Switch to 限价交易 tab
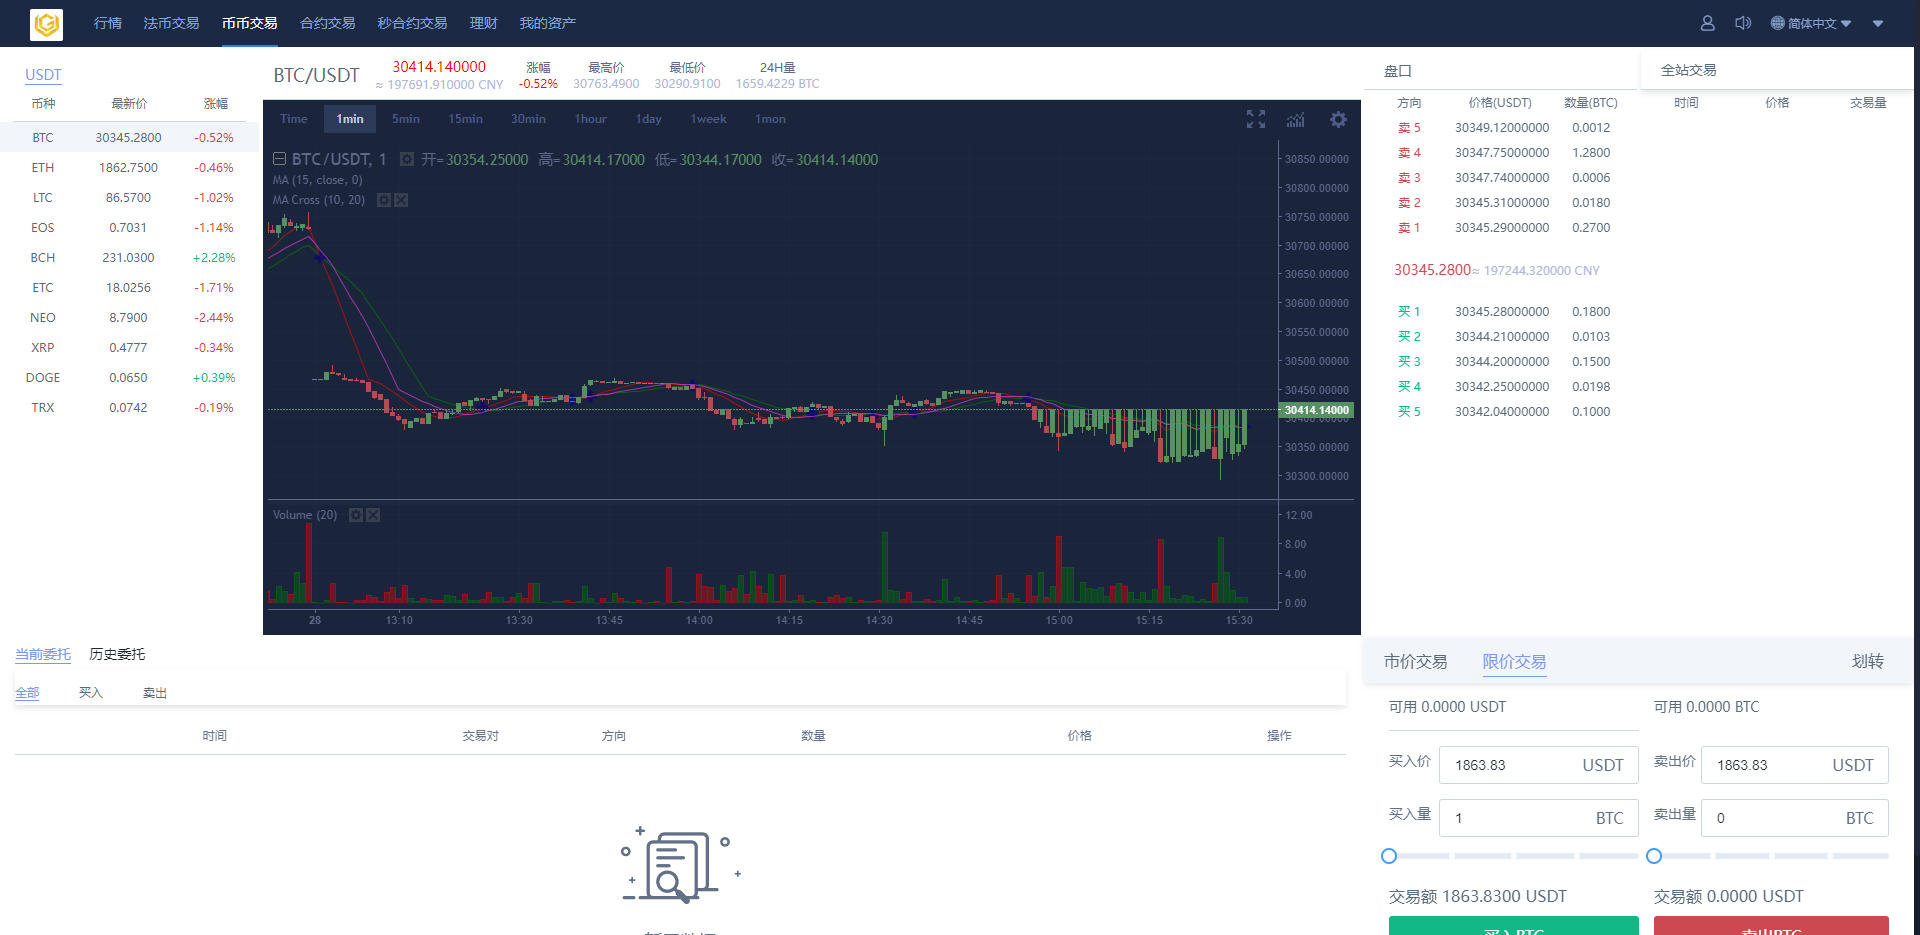The height and width of the screenshot is (935, 1920). coord(1514,661)
